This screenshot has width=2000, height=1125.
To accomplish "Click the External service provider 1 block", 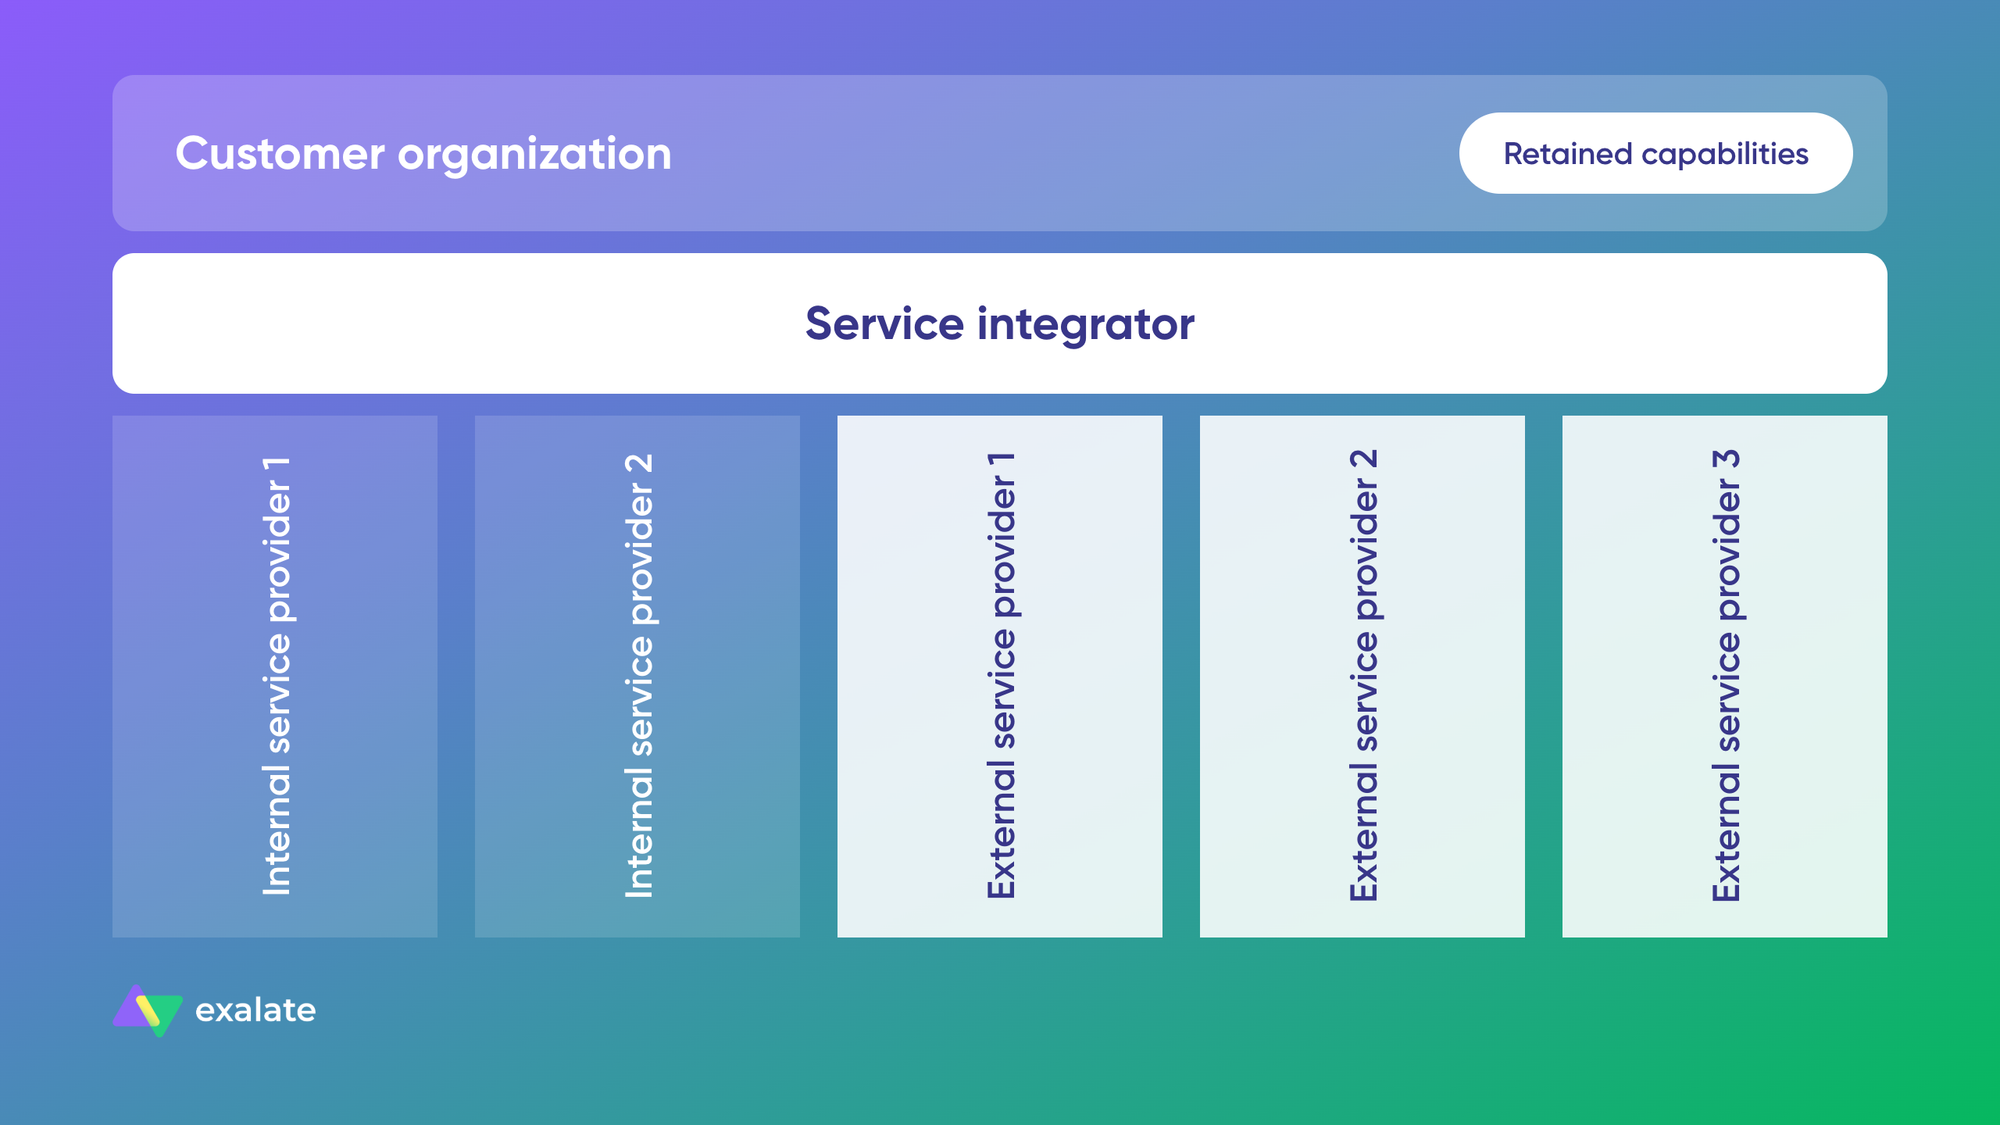I will click(1000, 676).
